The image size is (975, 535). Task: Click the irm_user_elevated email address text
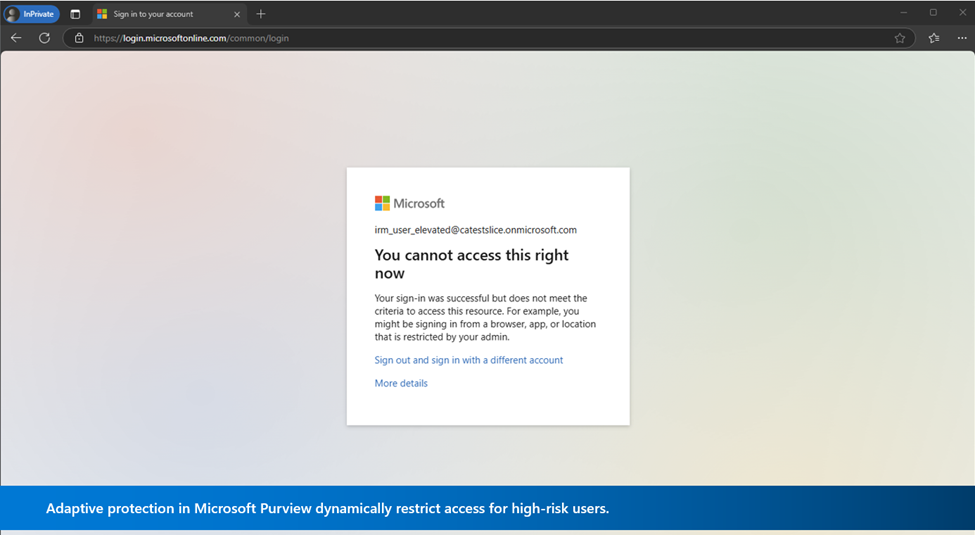pyautogui.click(x=475, y=230)
